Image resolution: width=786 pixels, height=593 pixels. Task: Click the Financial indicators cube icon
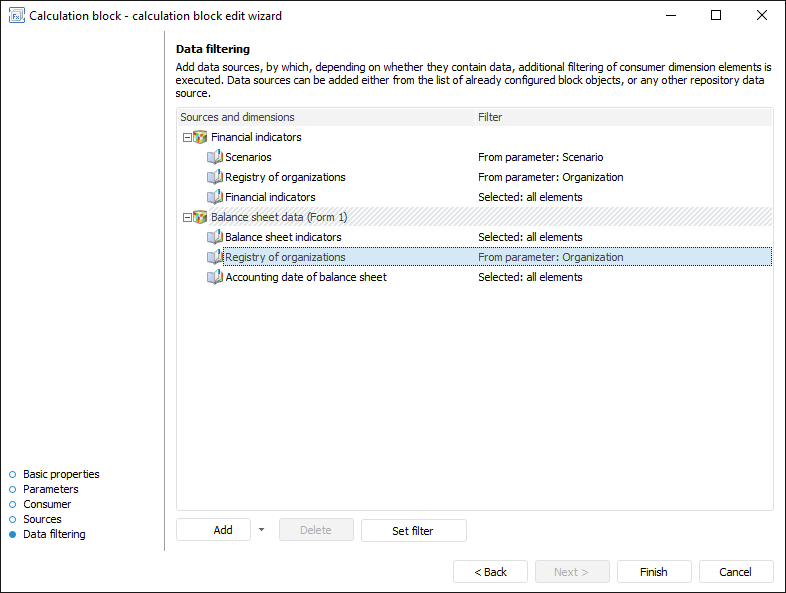(200, 137)
